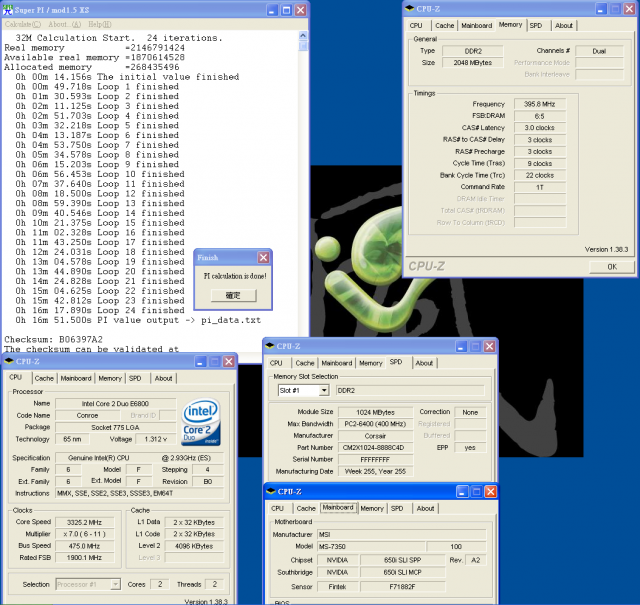Close the CPU-Z SPD window

[489, 347]
